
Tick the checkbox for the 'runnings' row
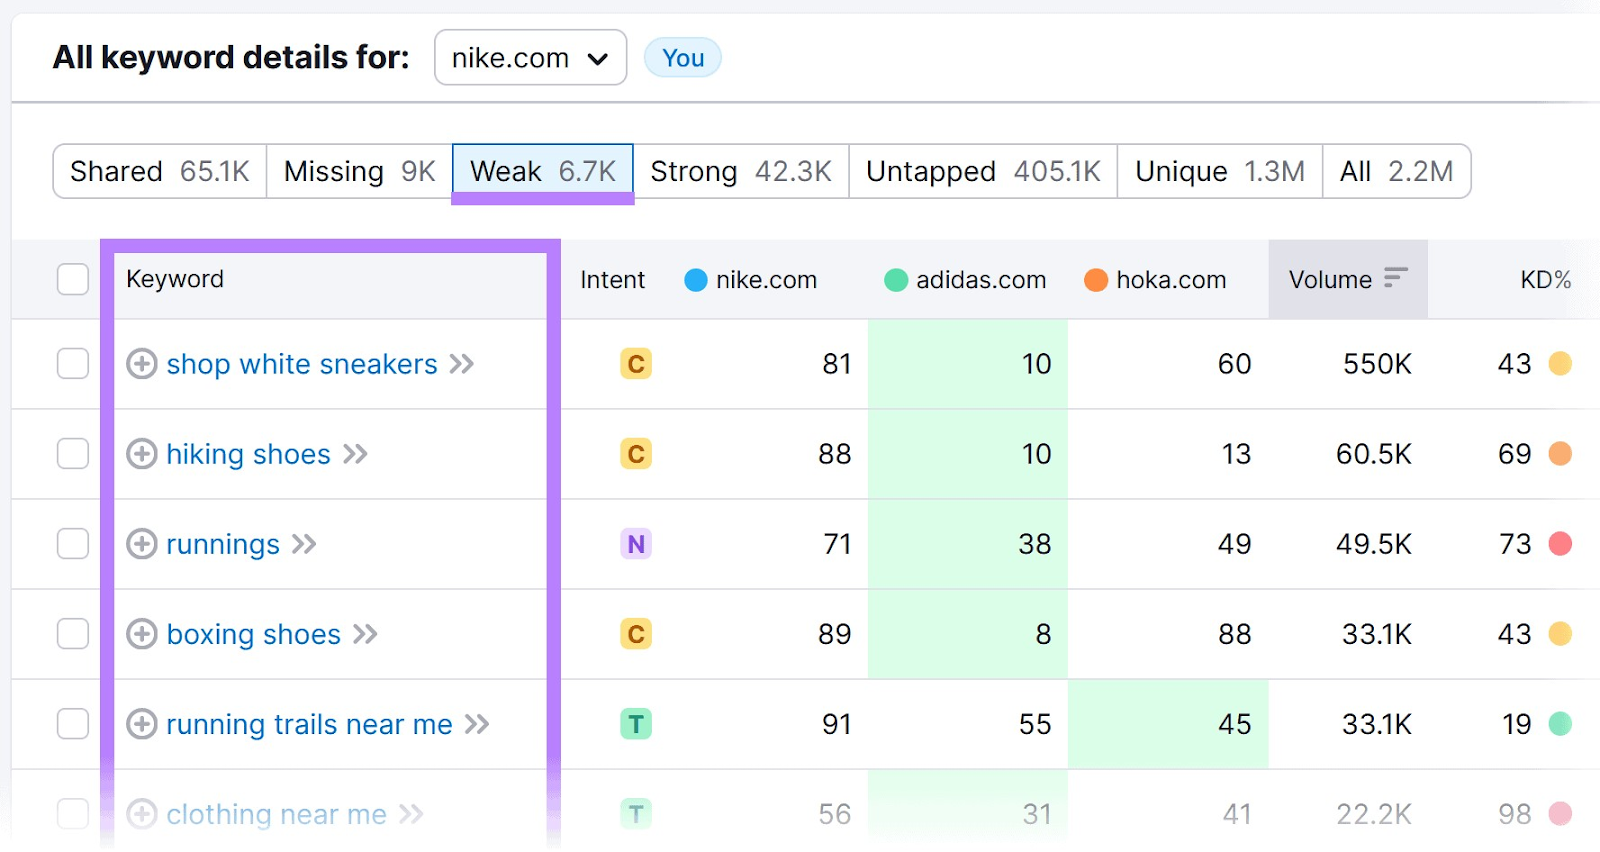(73, 544)
